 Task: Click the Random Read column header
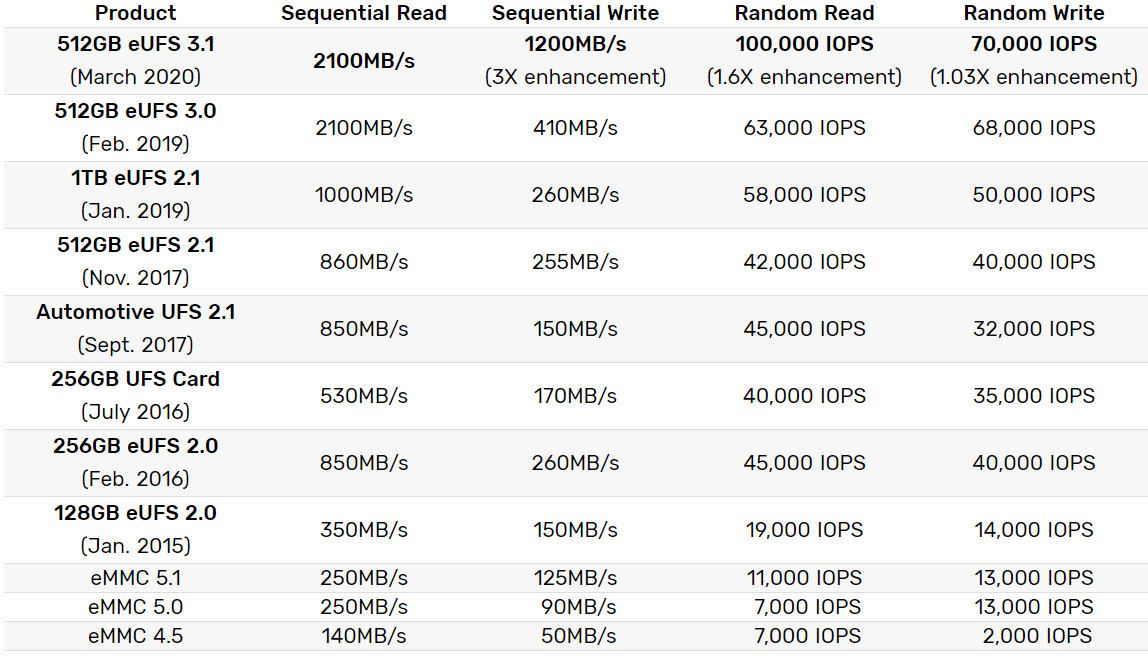(x=804, y=13)
